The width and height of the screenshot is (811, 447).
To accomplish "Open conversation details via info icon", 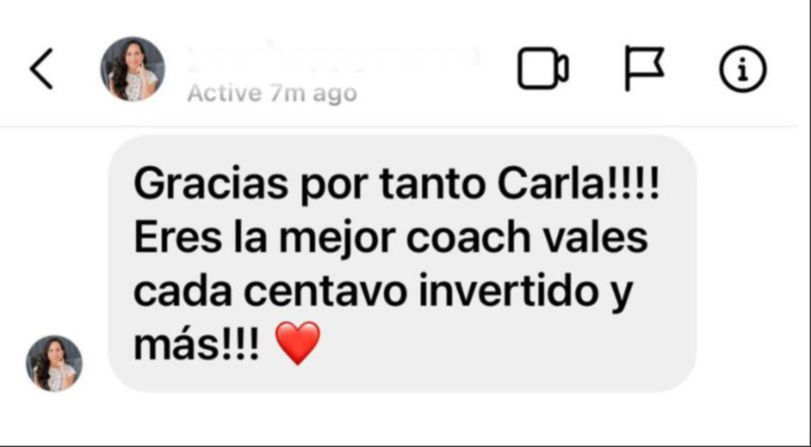I will (743, 69).
